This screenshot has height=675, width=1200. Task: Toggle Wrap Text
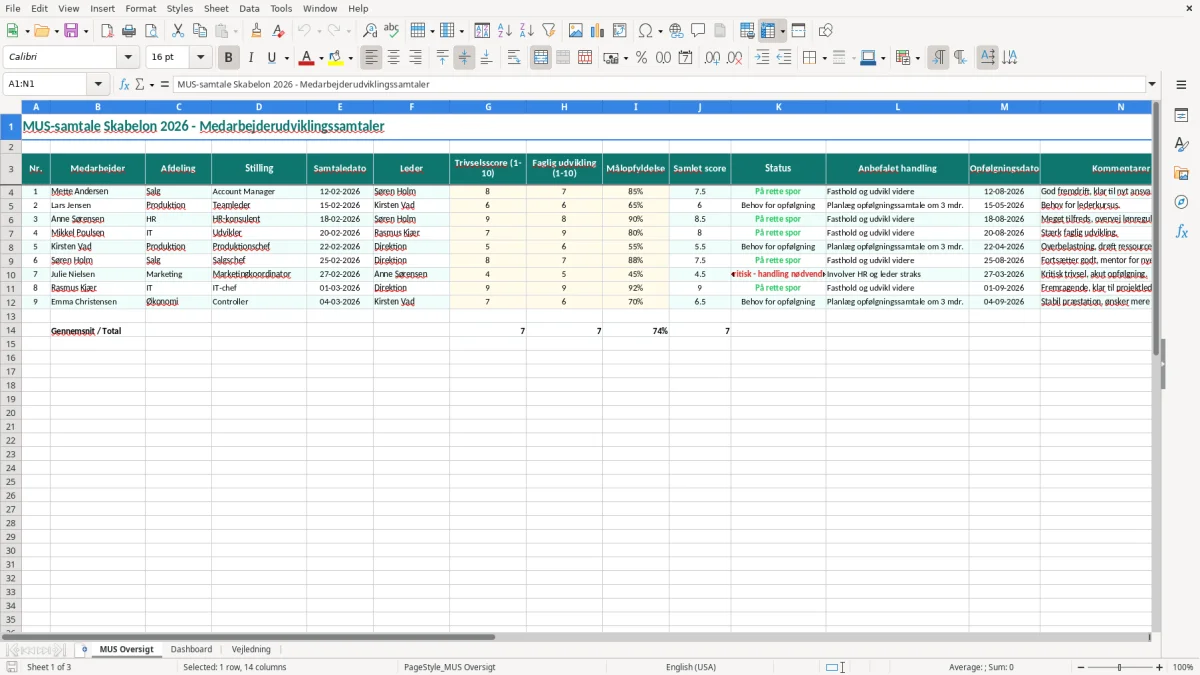[514, 58]
